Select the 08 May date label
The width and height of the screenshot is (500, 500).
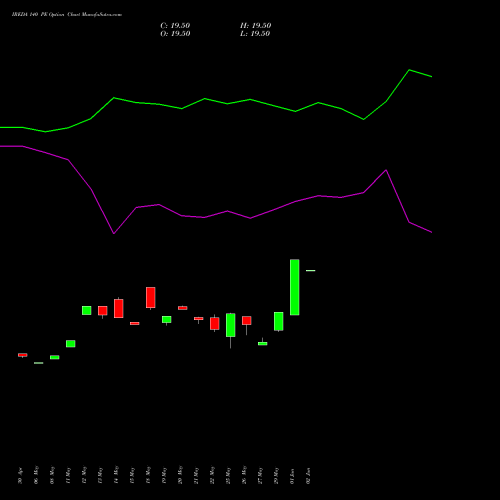52,475
